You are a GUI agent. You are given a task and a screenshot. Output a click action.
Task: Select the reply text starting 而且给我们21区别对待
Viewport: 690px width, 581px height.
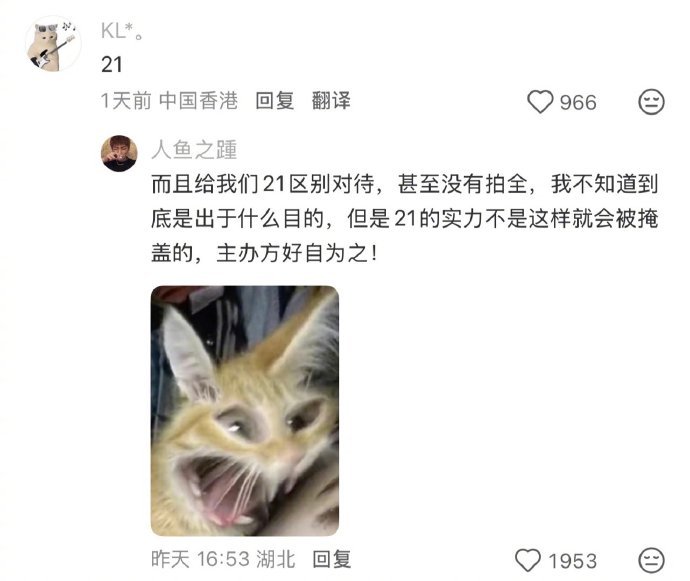point(404,219)
